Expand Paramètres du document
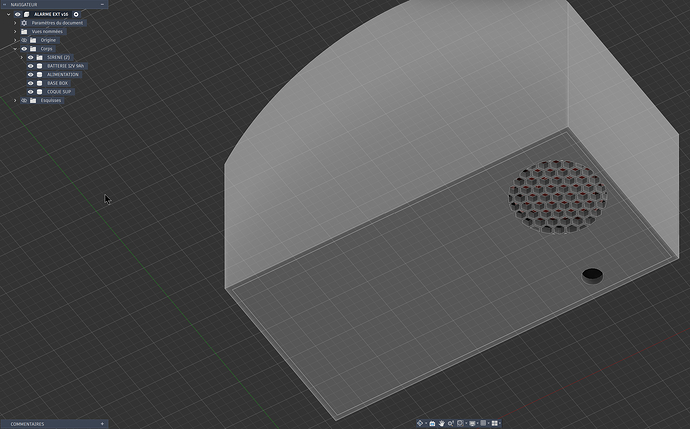Viewport: 690px width, 429px height. tap(15, 23)
